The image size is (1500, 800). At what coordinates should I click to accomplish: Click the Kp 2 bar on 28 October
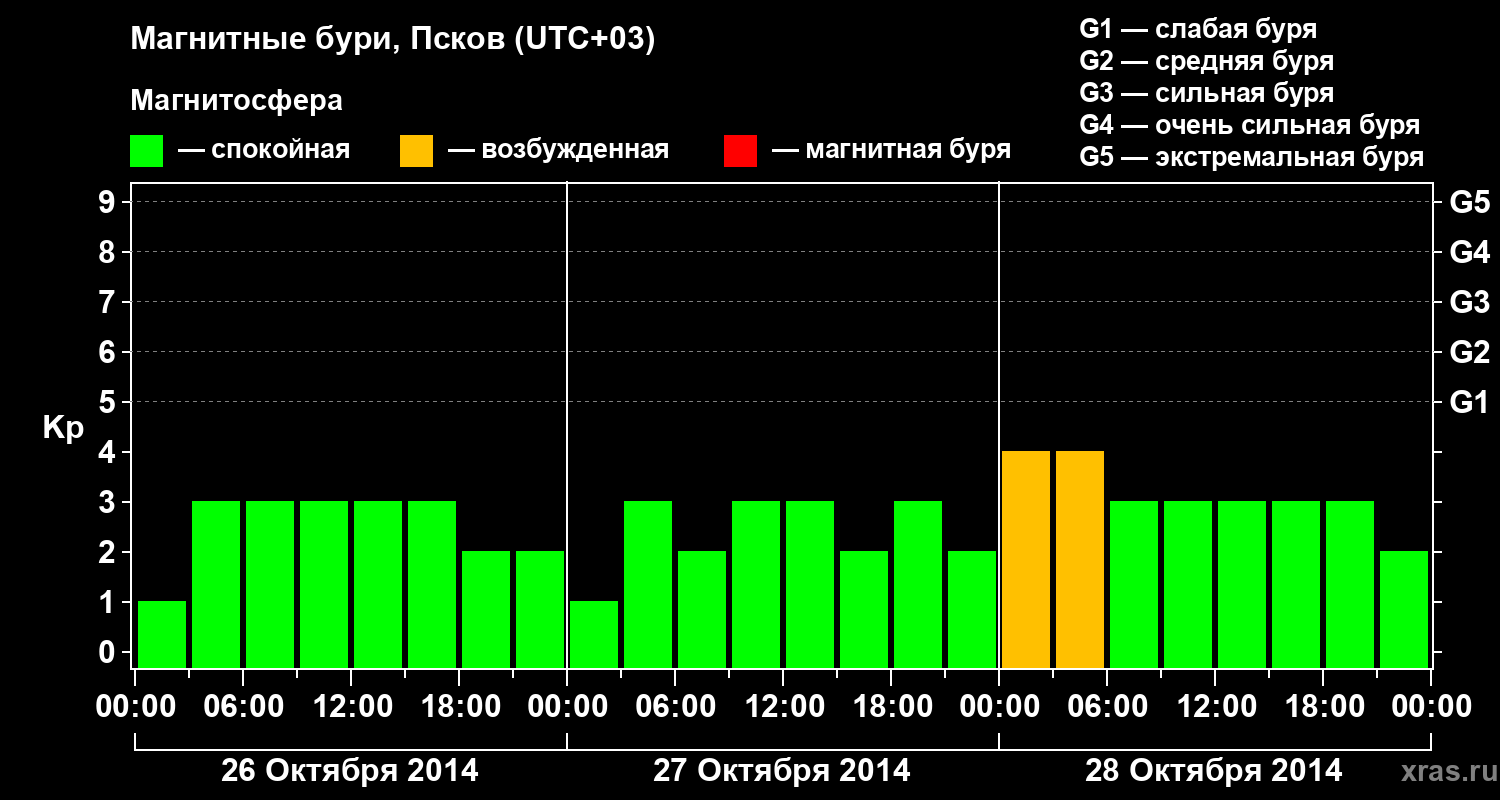coord(1404,609)
